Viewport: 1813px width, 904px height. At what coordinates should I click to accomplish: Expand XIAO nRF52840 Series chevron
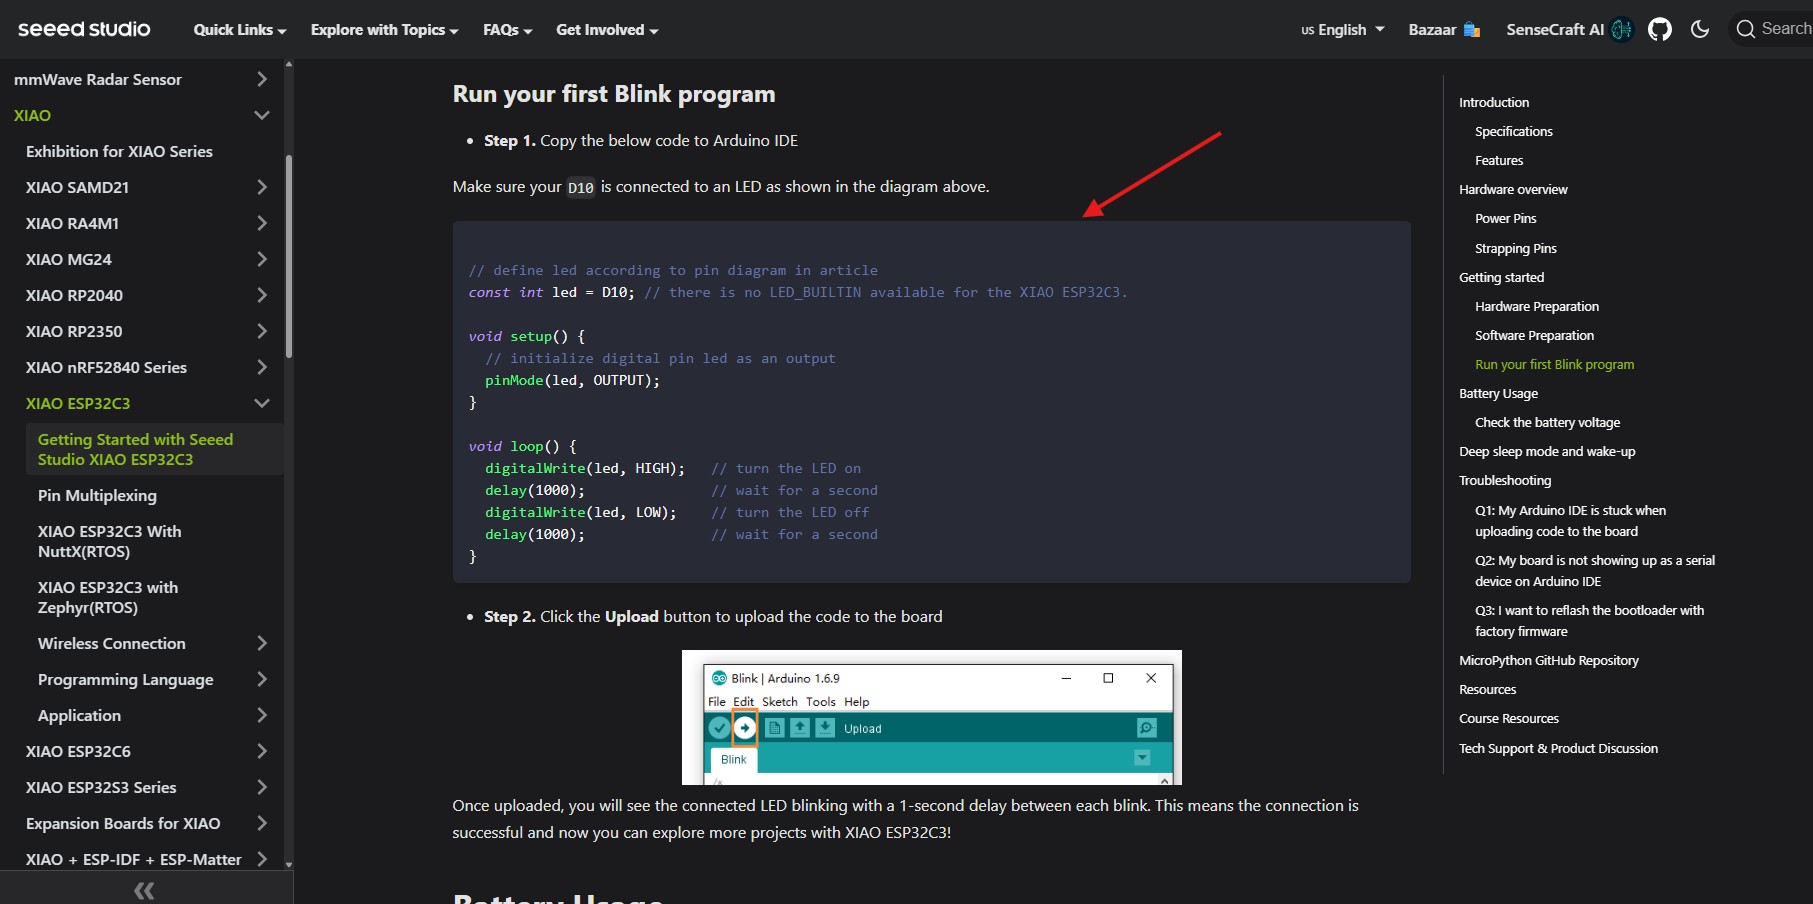[x=262, y=367]
